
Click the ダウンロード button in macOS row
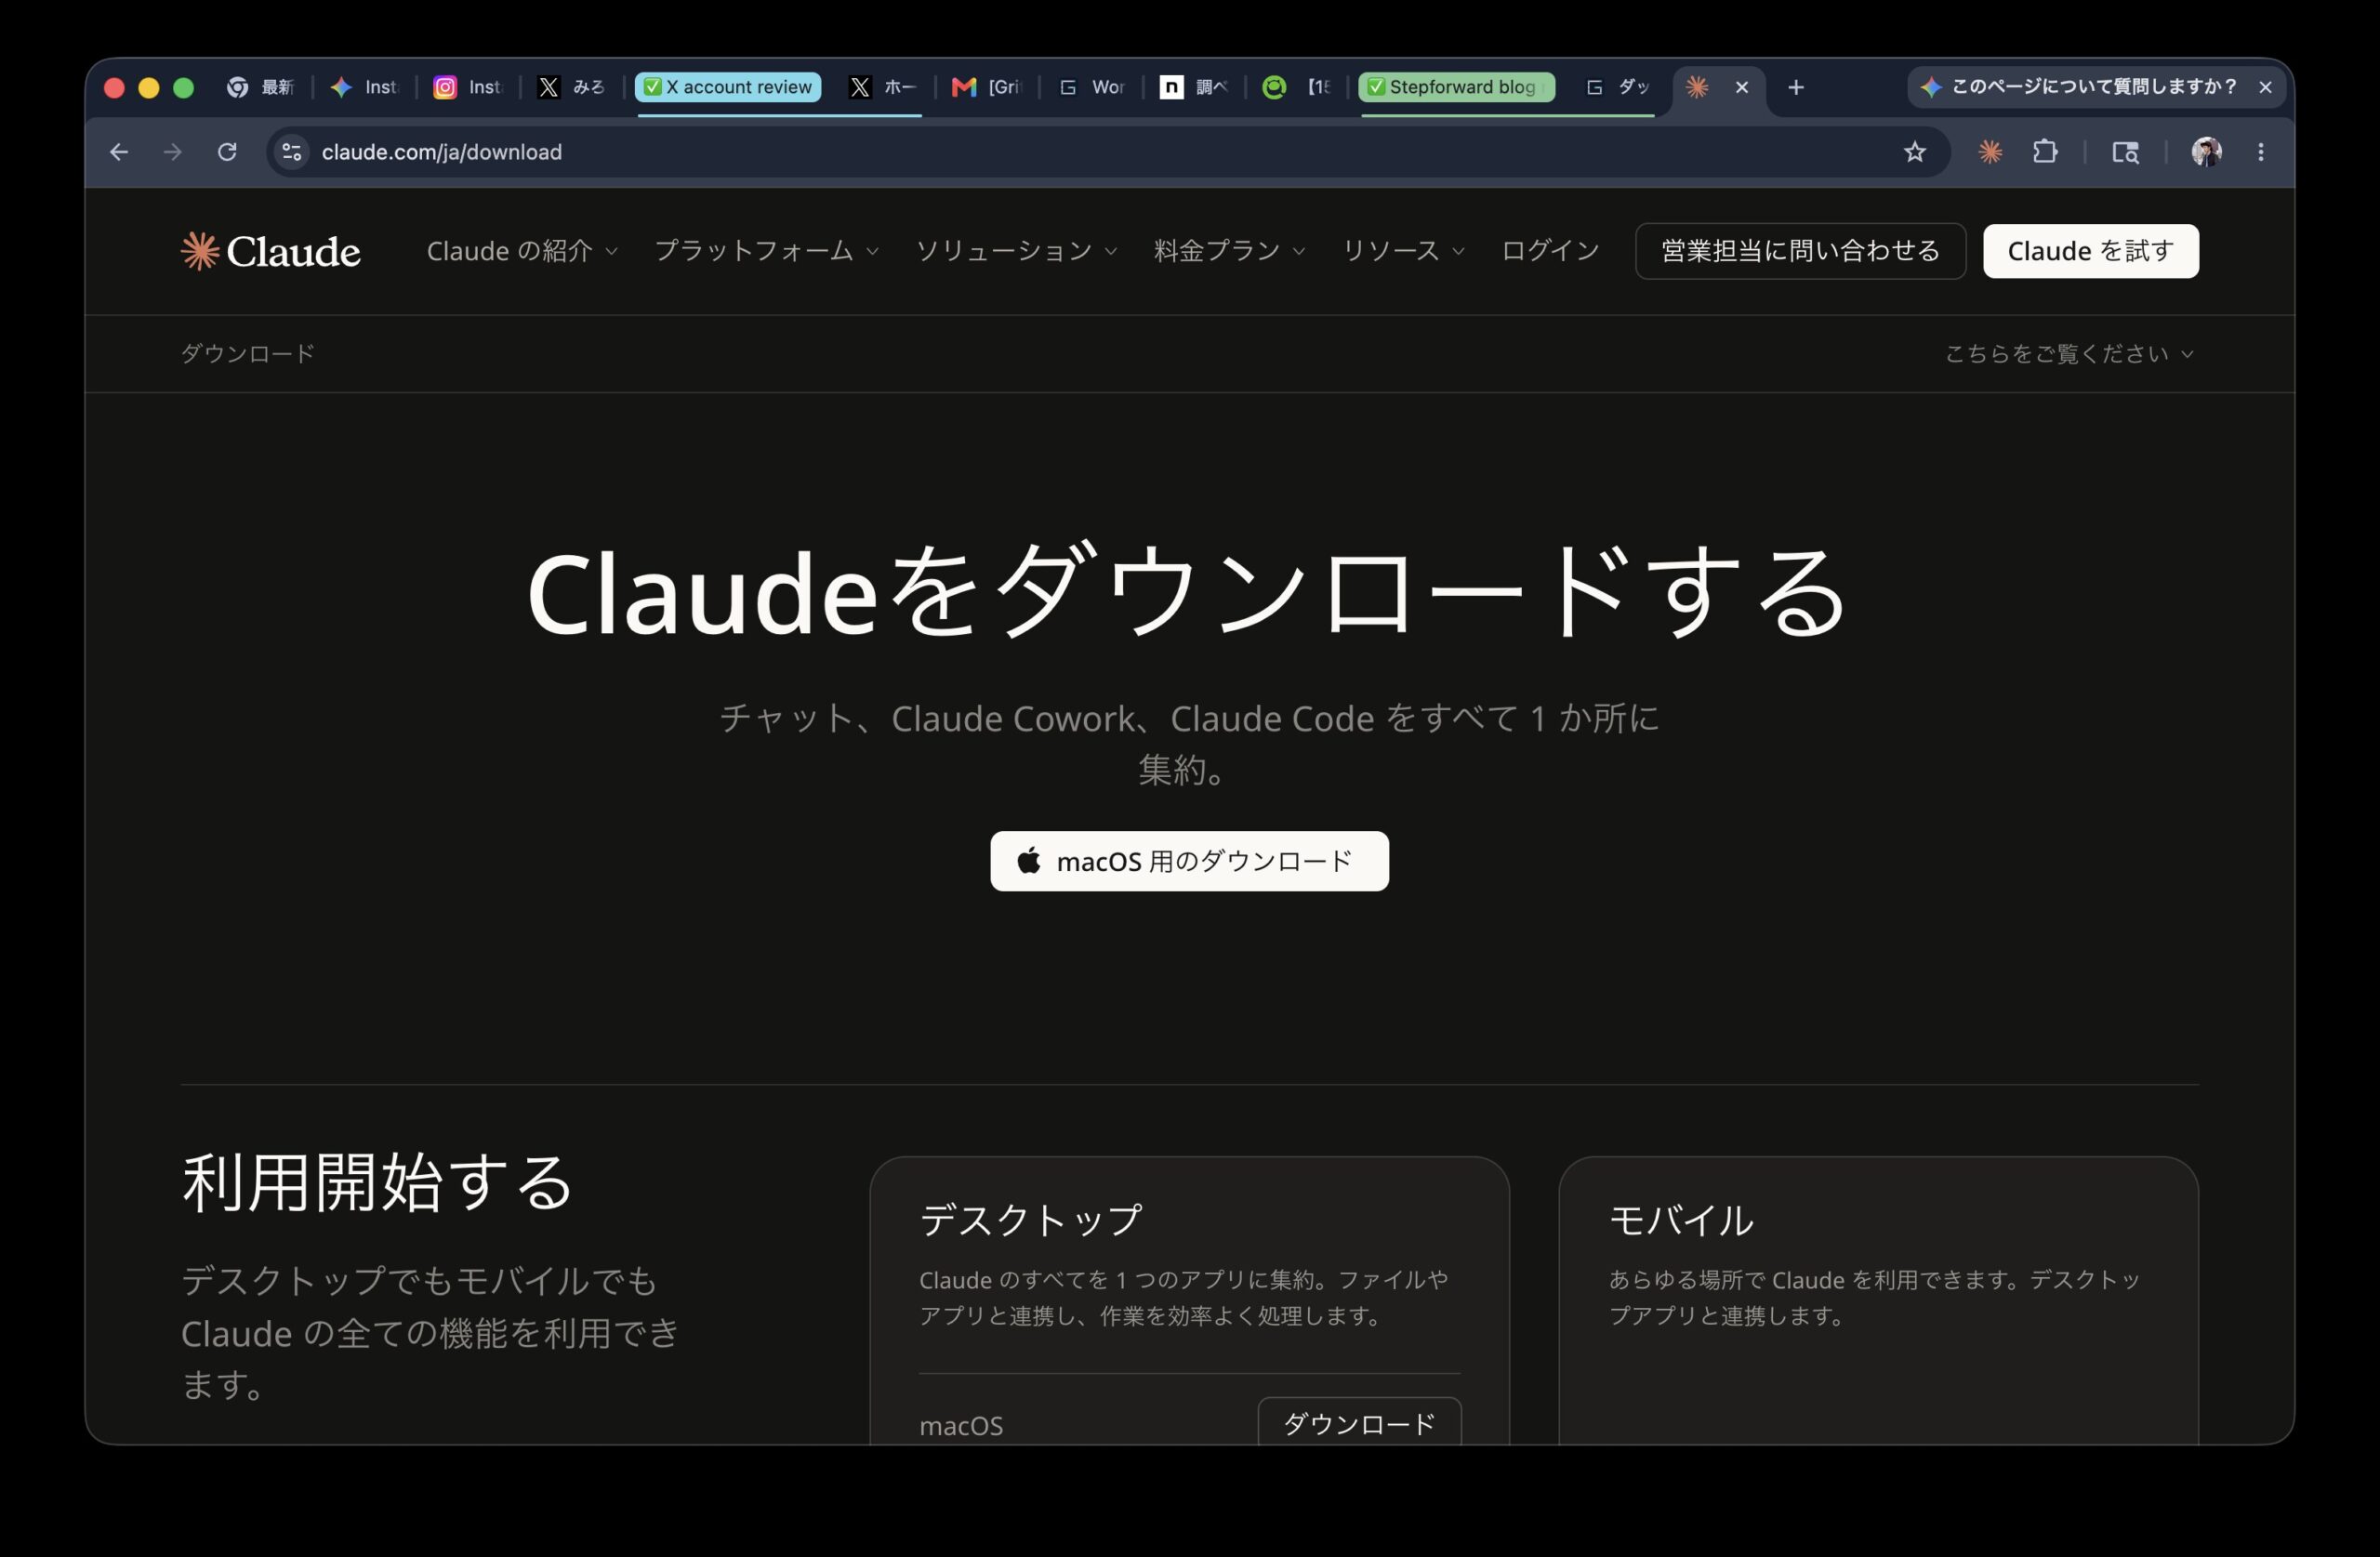(x=1359, y=1421)
